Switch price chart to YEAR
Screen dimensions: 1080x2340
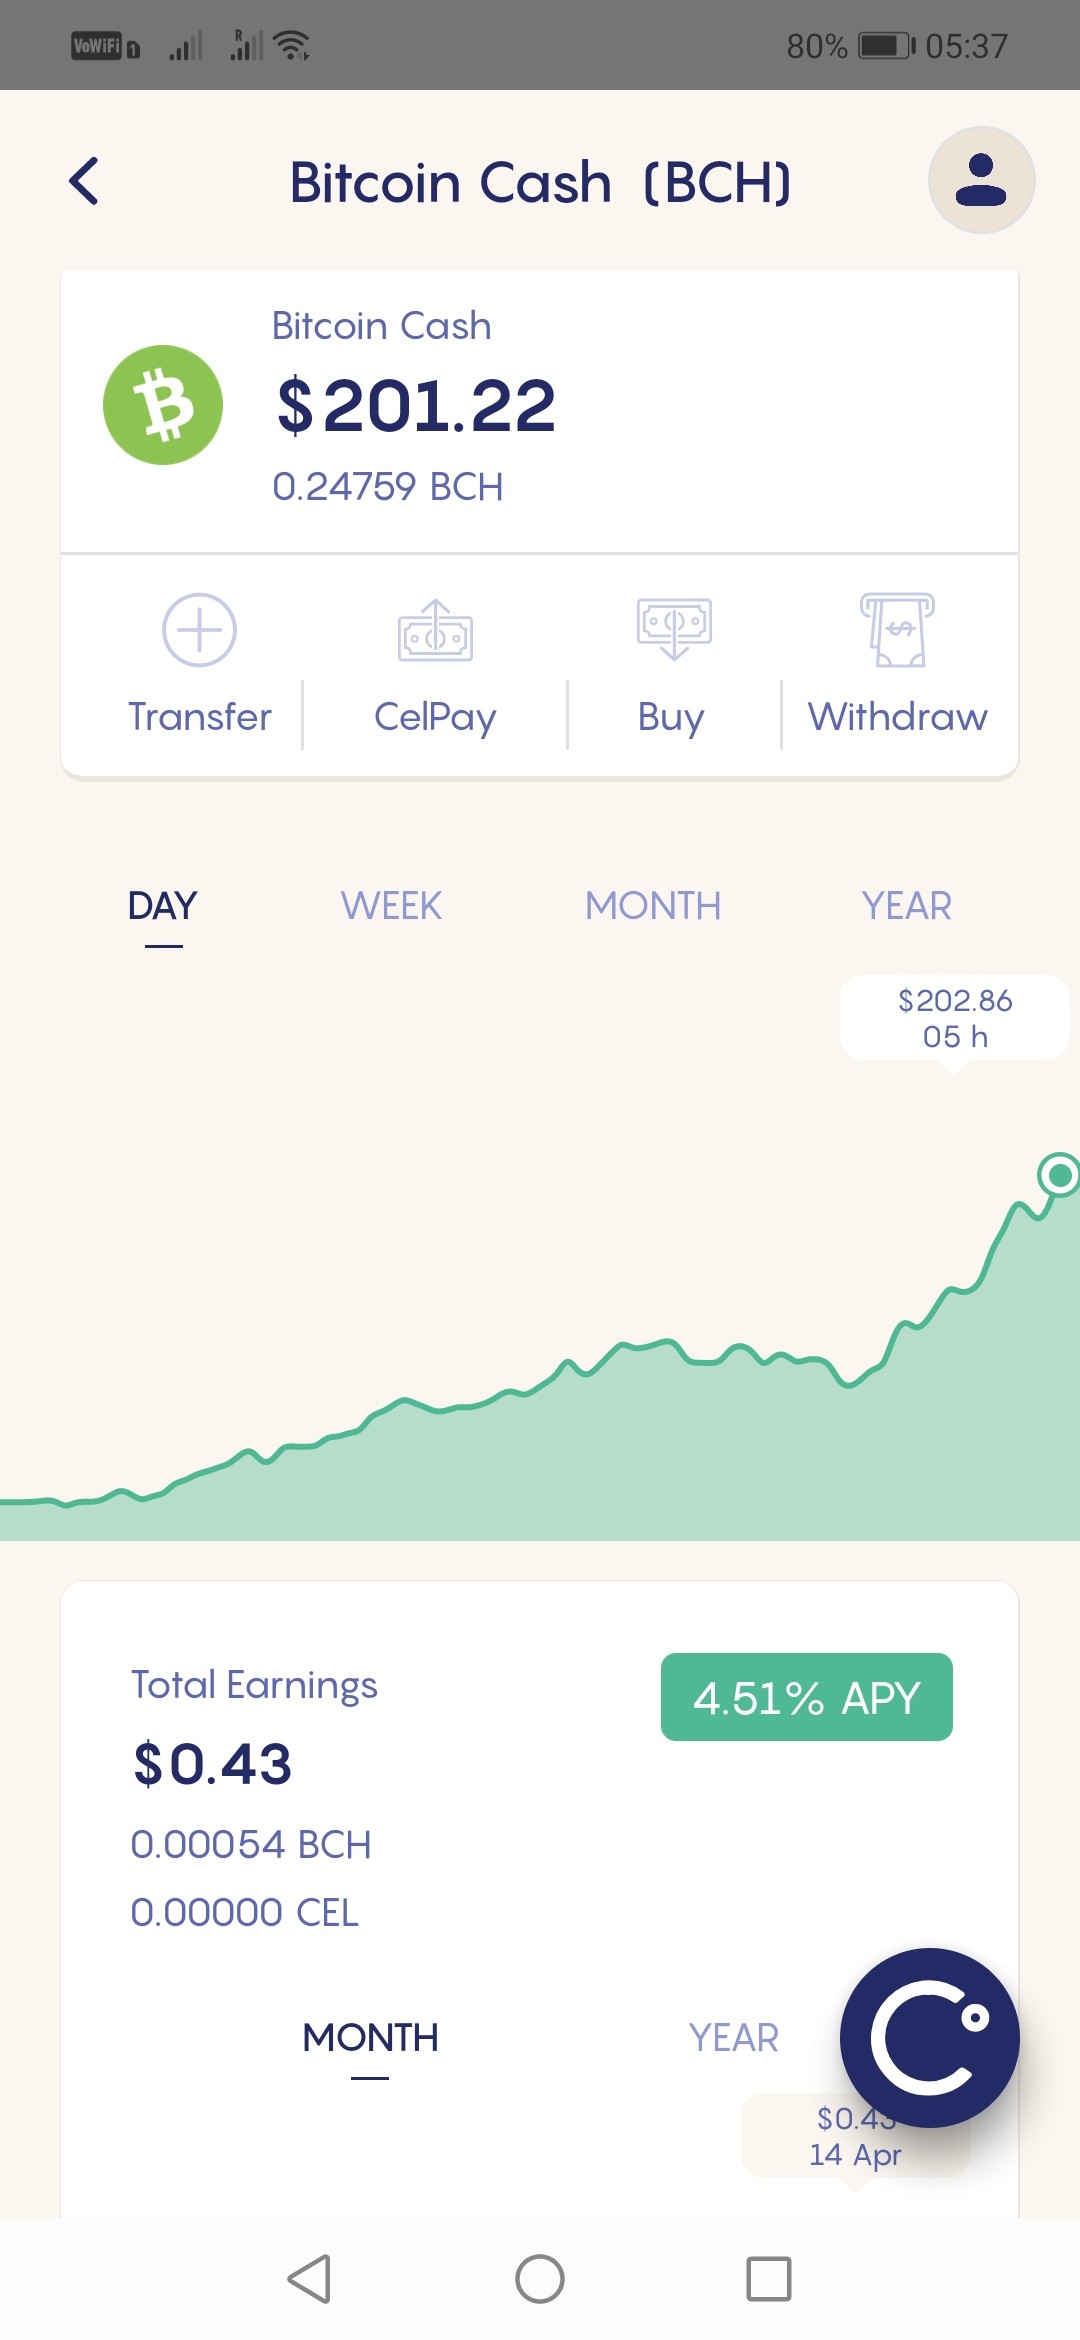coord(907,906)
